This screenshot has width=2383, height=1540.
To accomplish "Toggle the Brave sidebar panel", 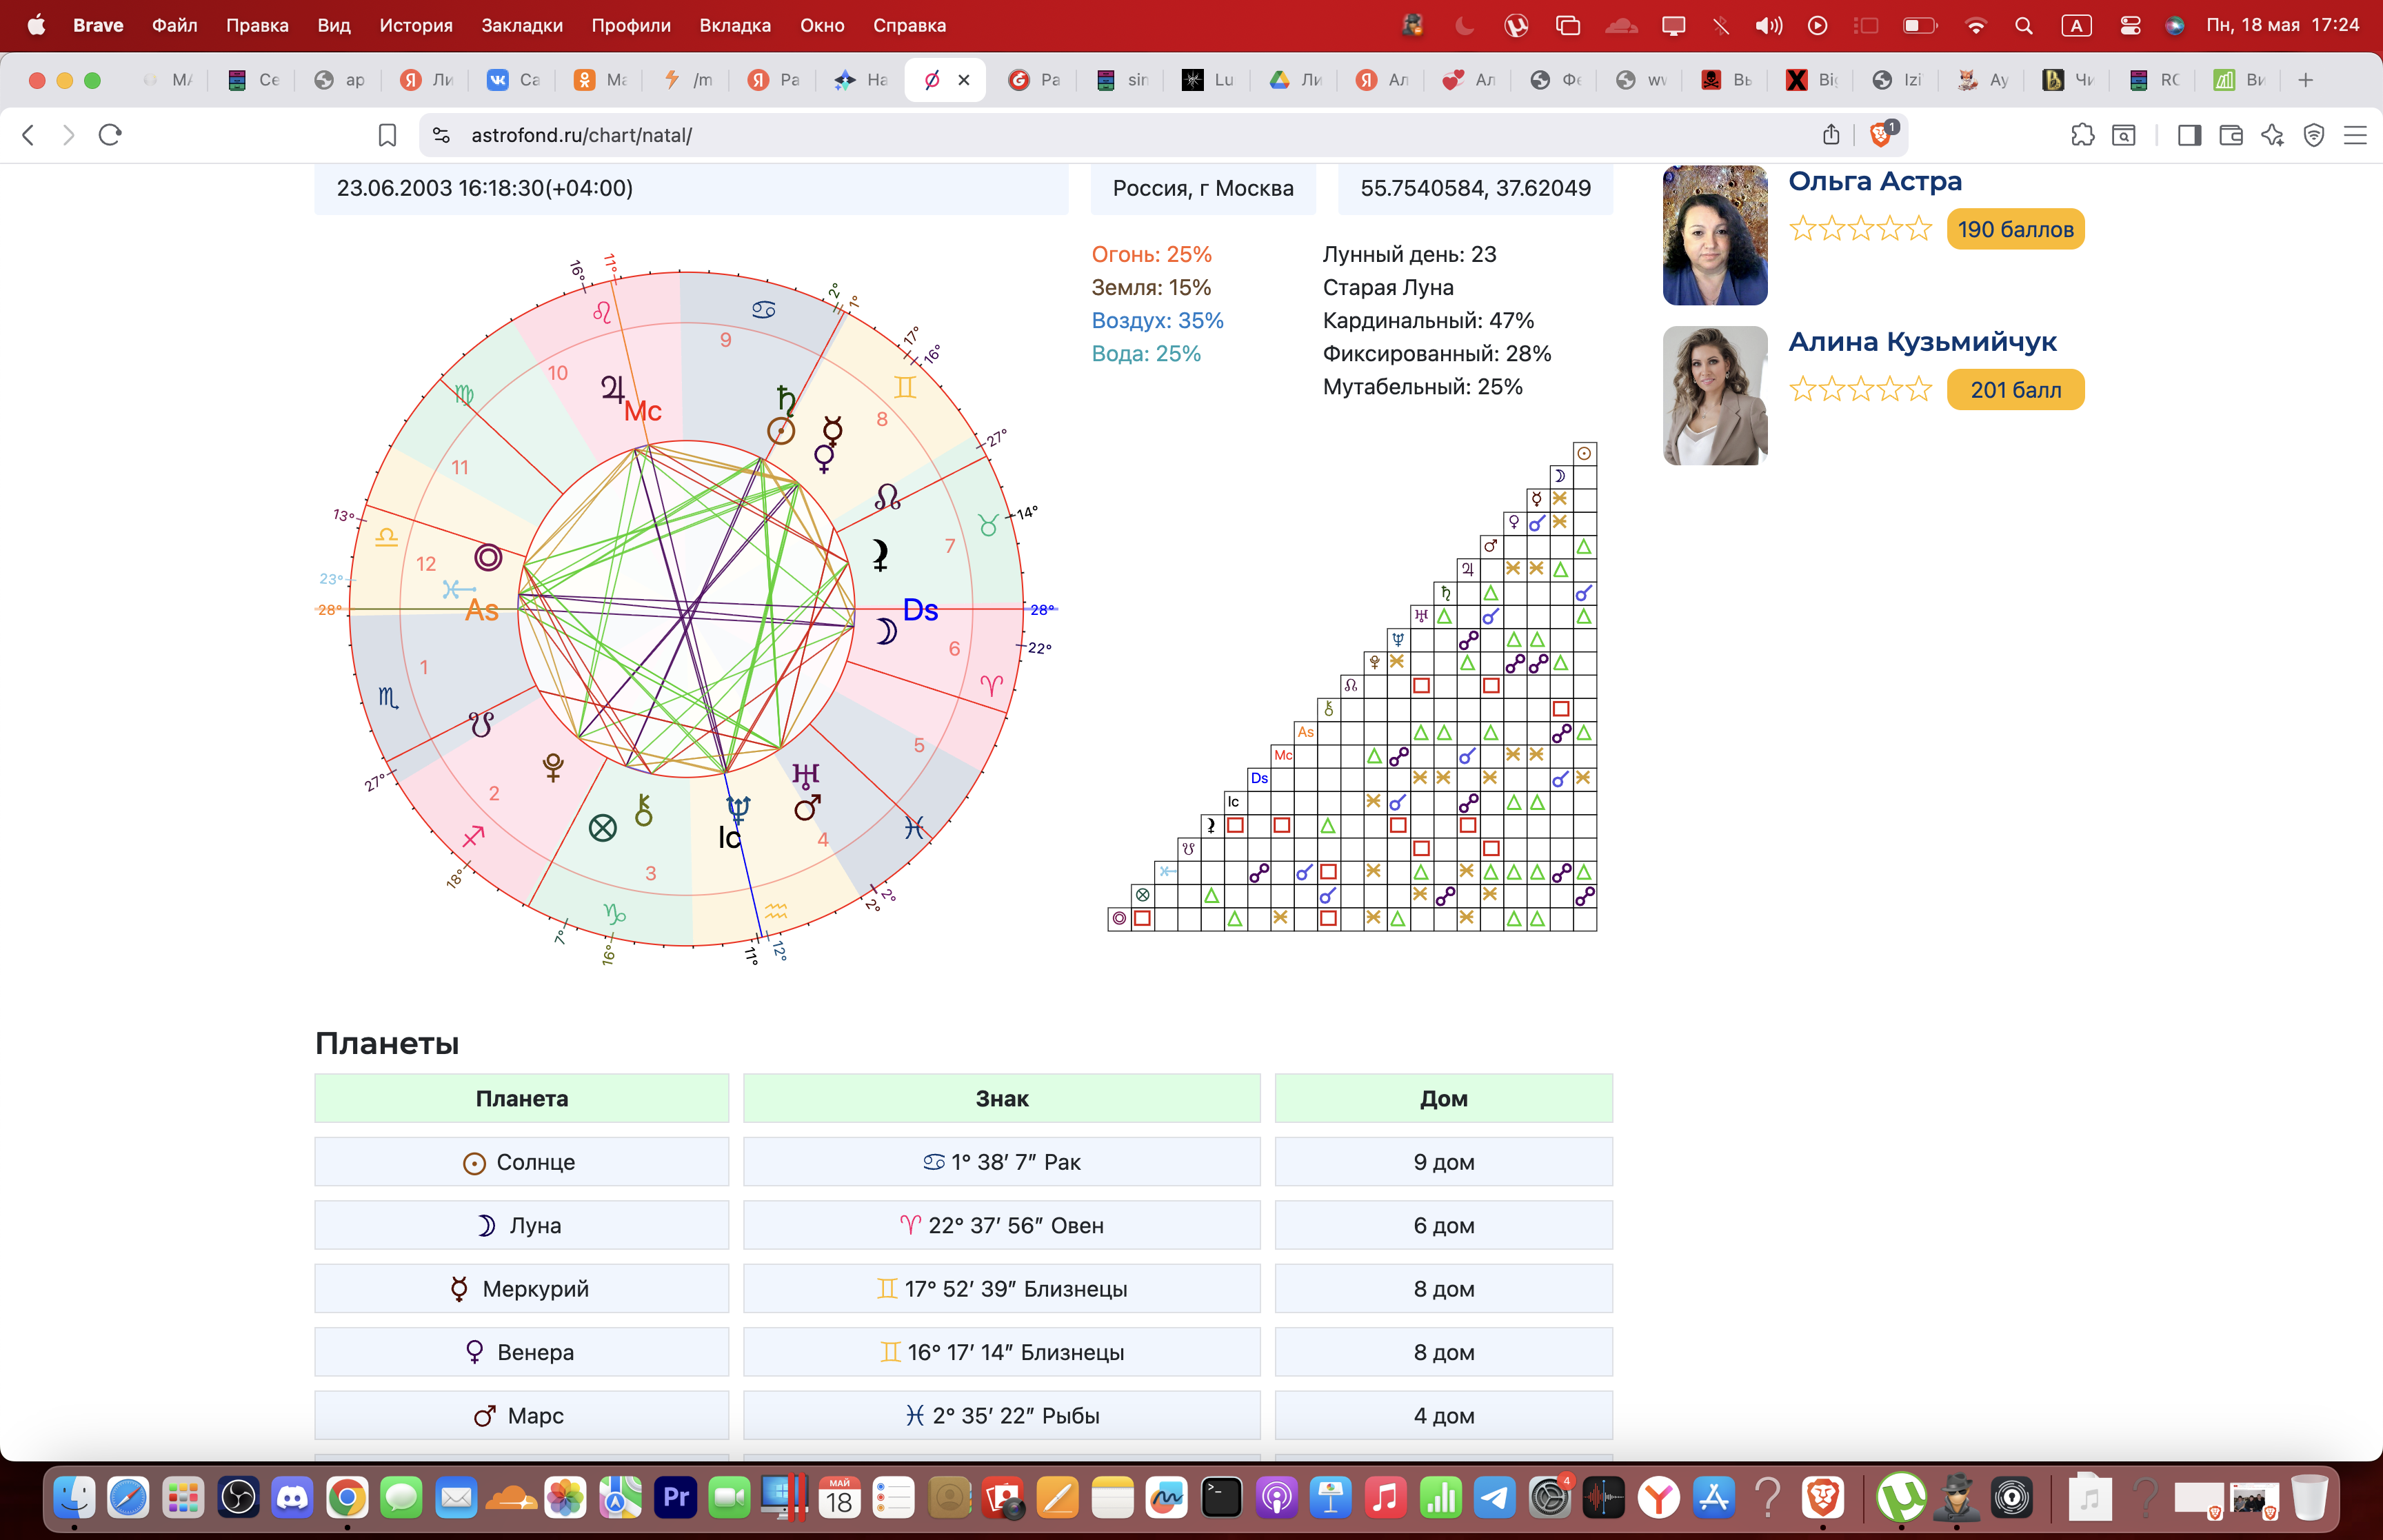I will pos(2189,135).
